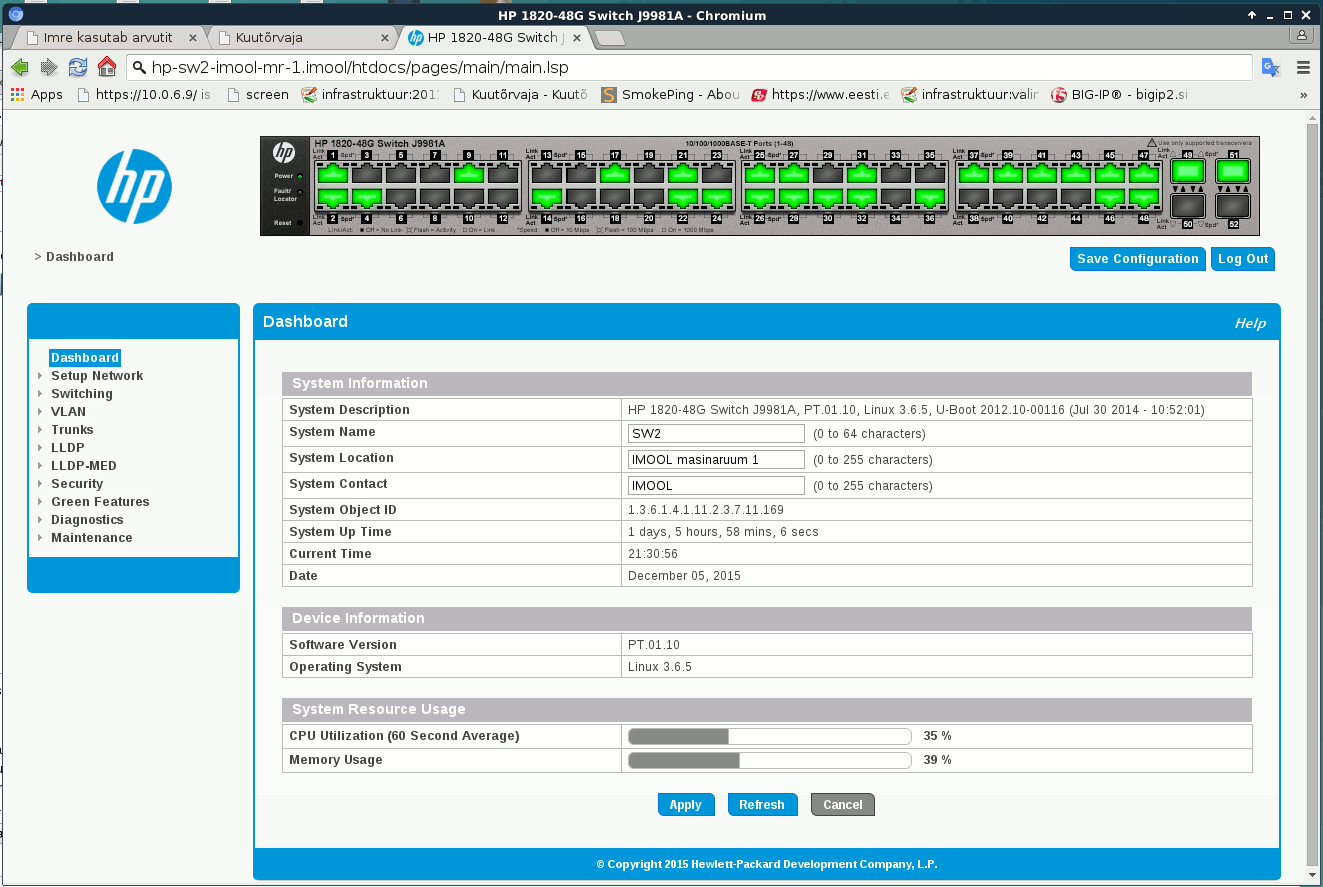Click the browser address bar

(690, 67)
